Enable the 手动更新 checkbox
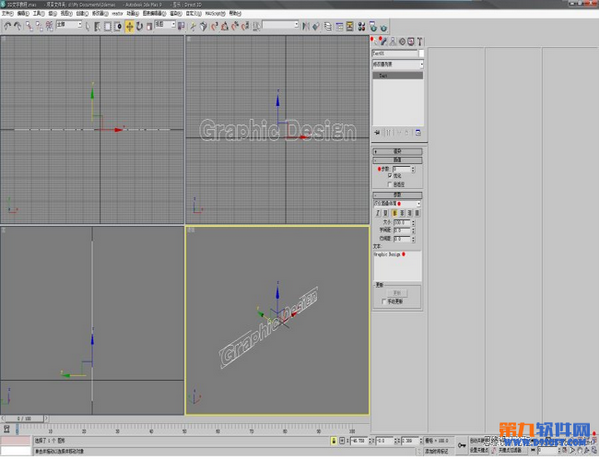The height and width of the screenshot is (460, 600). coord(384,302)
